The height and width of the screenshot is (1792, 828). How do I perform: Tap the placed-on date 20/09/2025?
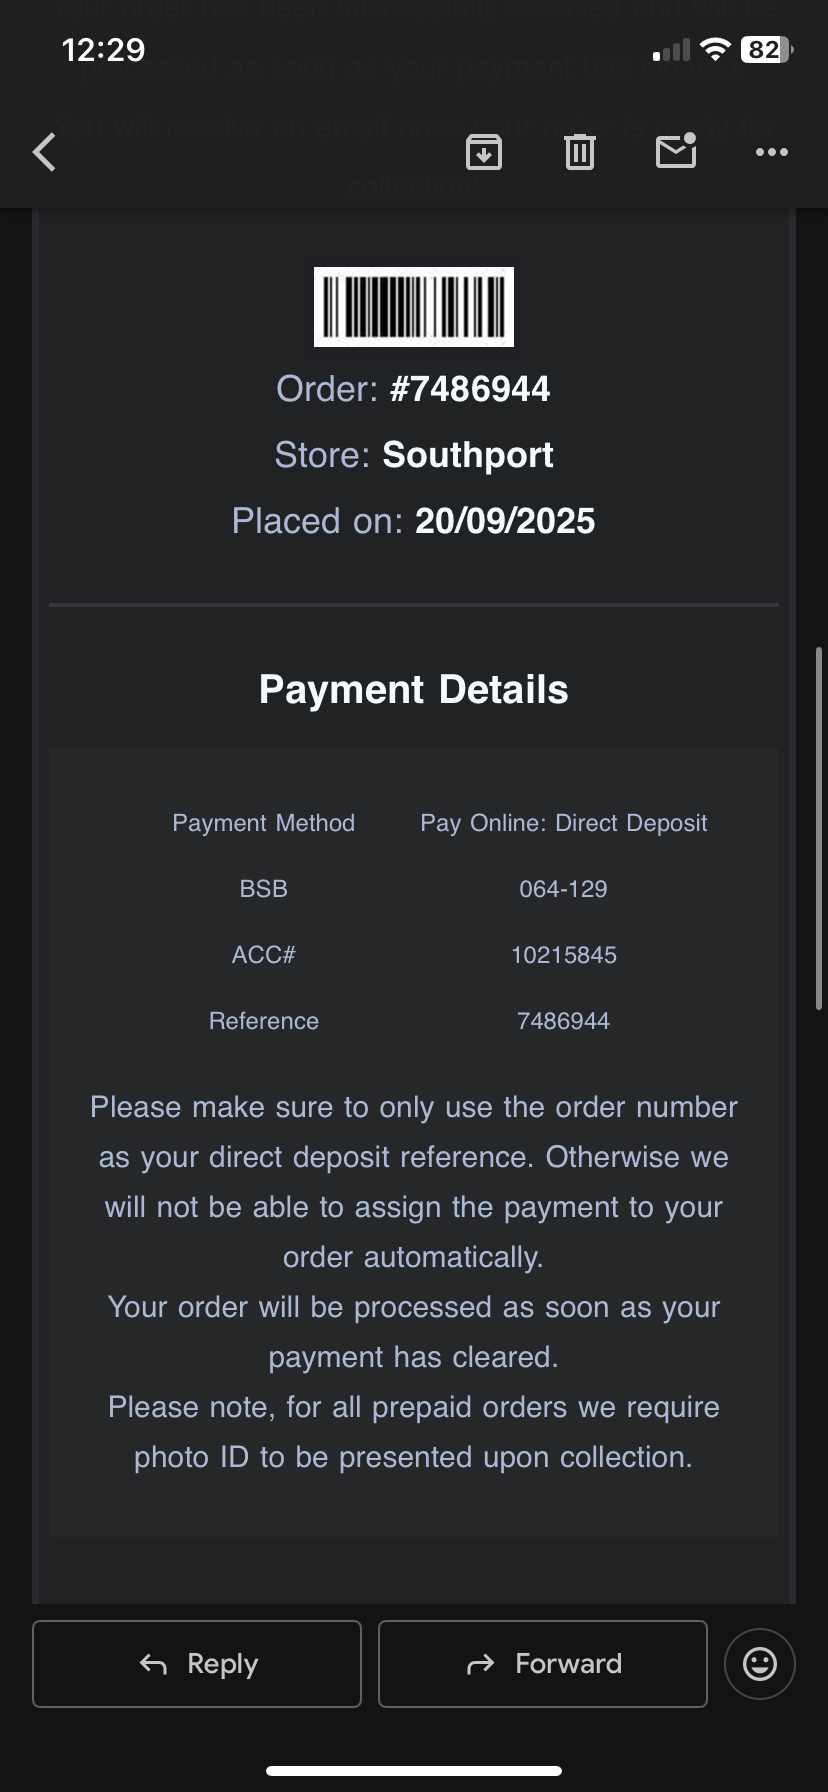pos(505,521)
